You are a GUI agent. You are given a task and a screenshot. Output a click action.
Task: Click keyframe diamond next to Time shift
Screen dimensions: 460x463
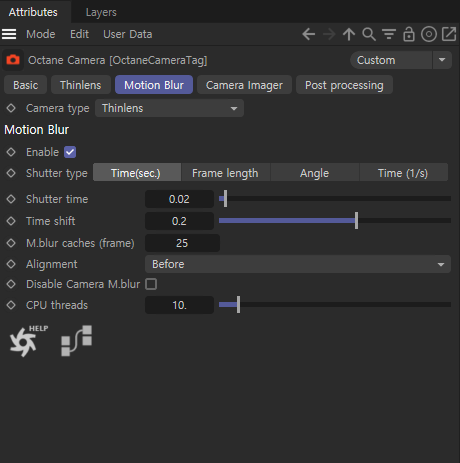point(11,221)
